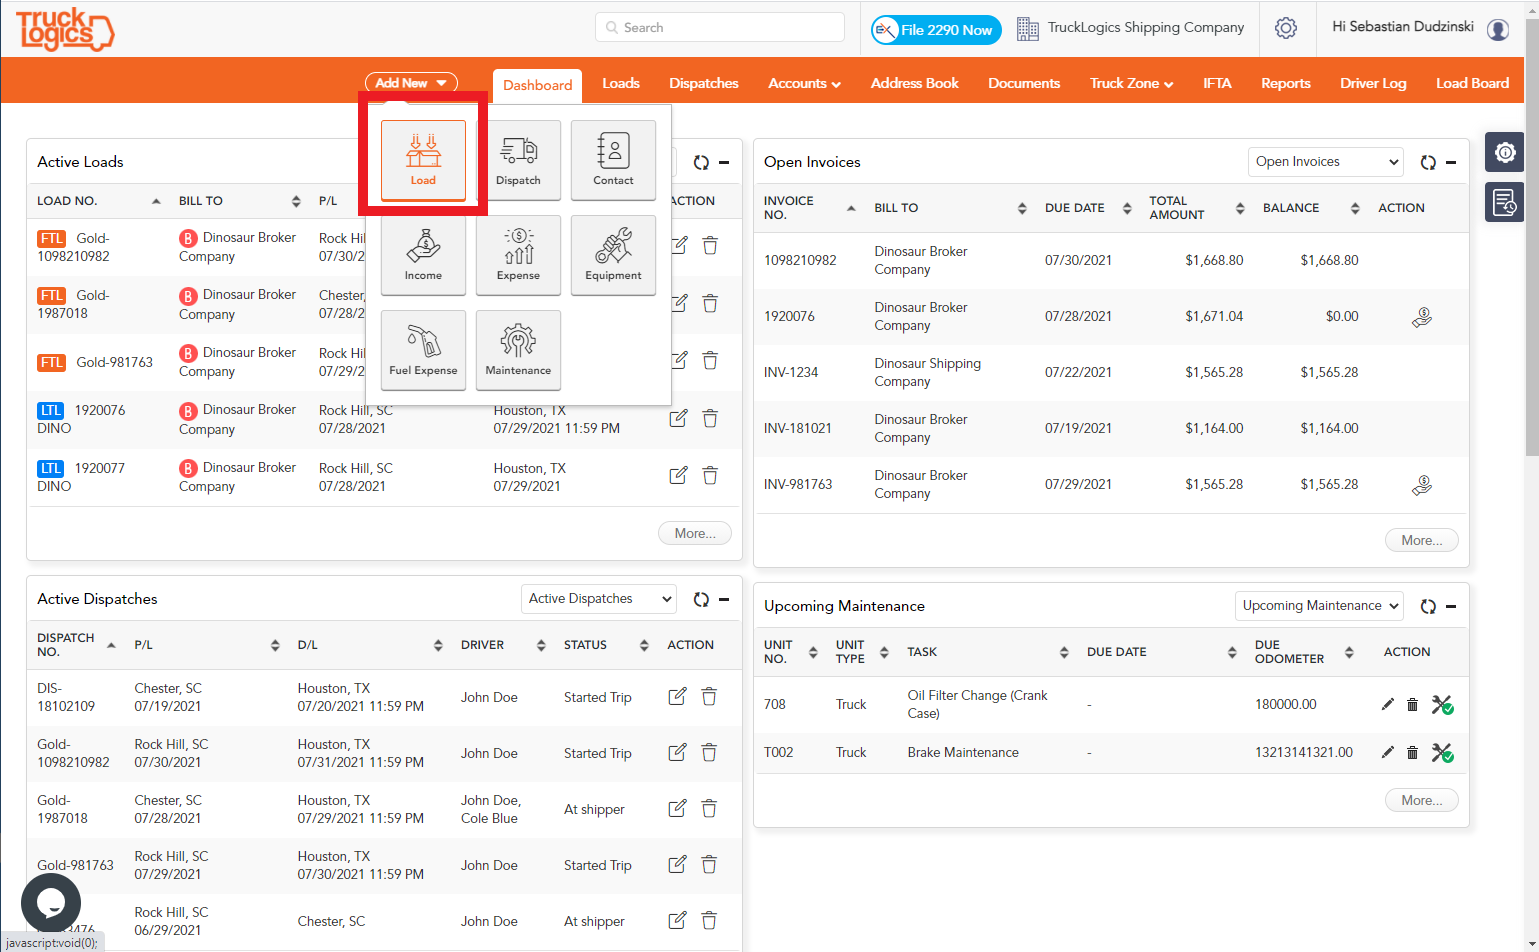Collapse the Active Loads panel

tap(724, 162)
